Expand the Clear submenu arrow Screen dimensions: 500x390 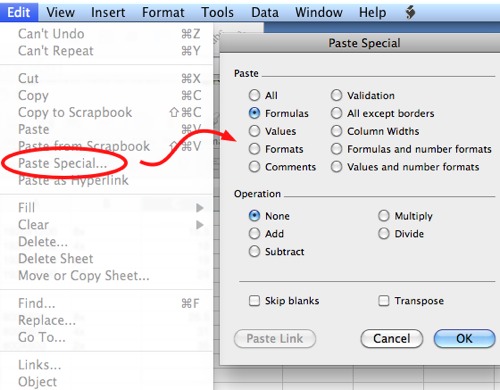(200, 225)
